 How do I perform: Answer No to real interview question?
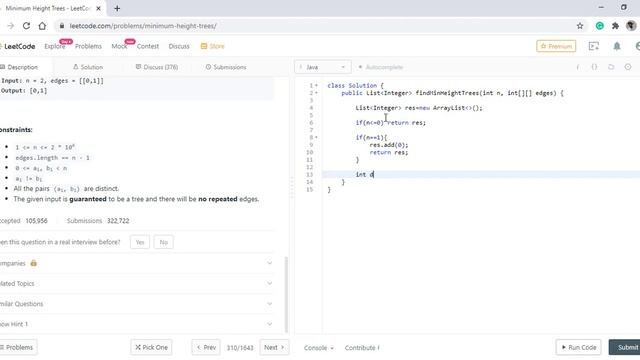click(164, 242)
